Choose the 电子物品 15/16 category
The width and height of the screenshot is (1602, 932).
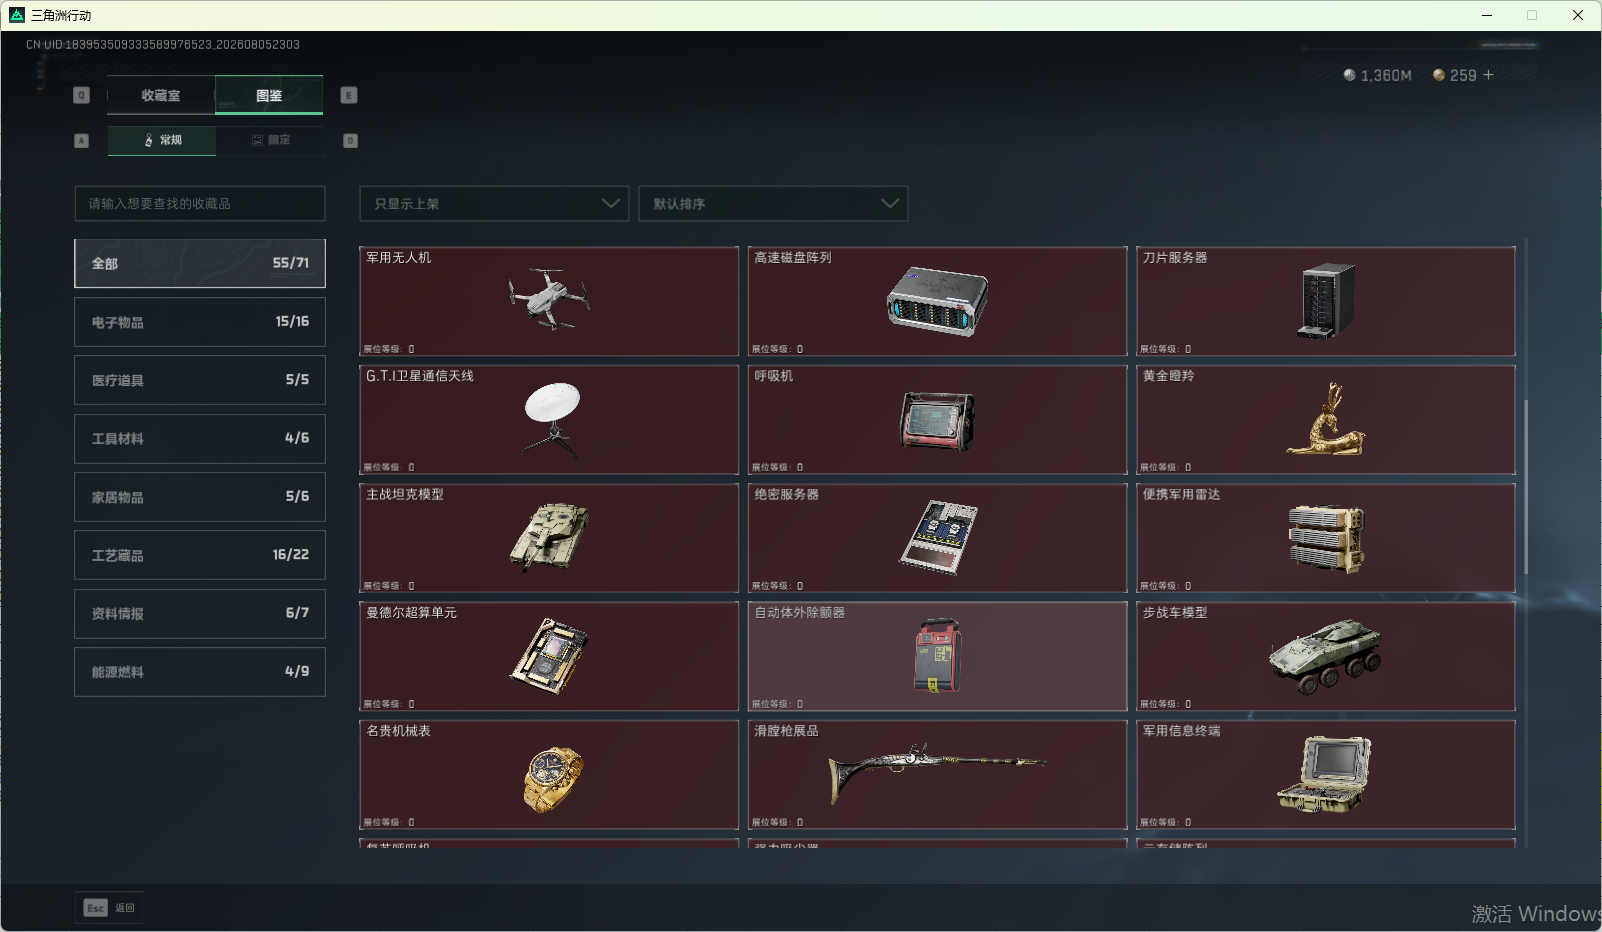point(200,322)
